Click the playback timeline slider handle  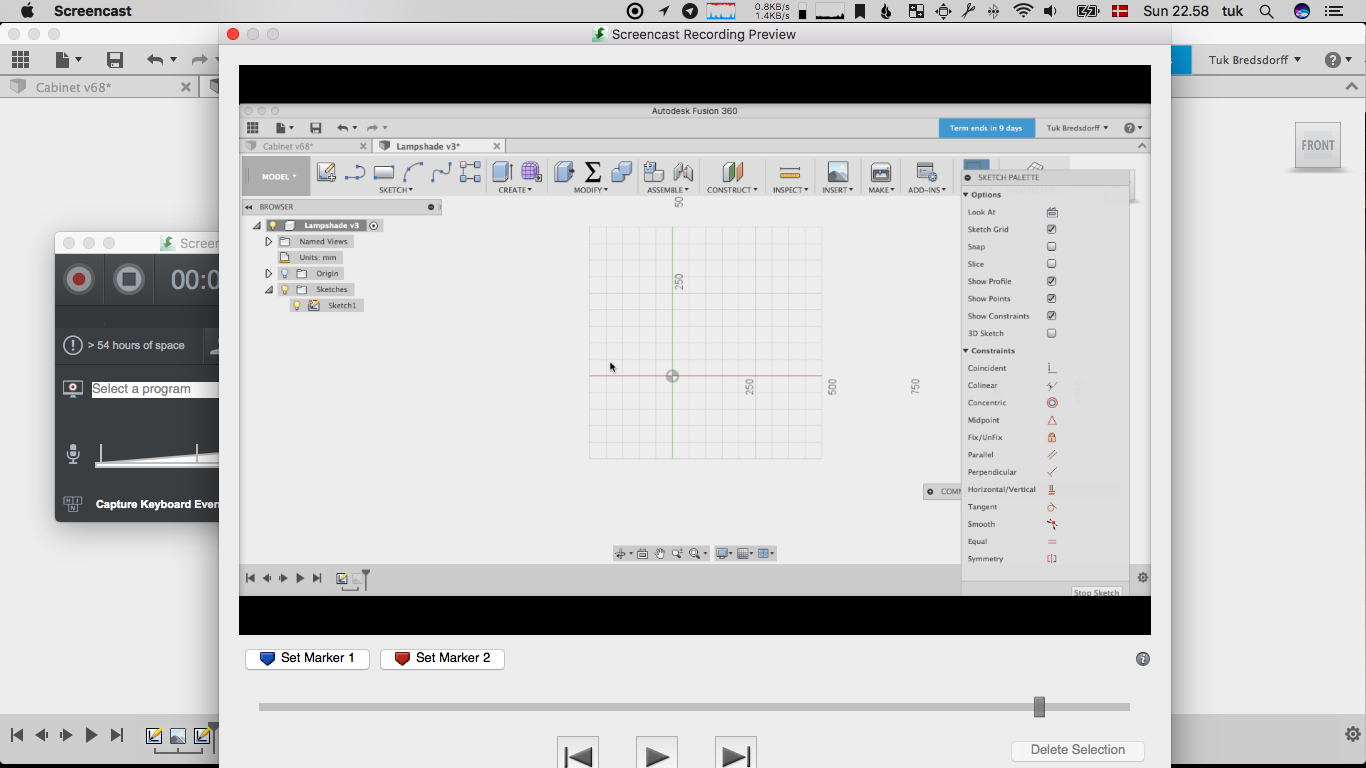pos(1038,707)
